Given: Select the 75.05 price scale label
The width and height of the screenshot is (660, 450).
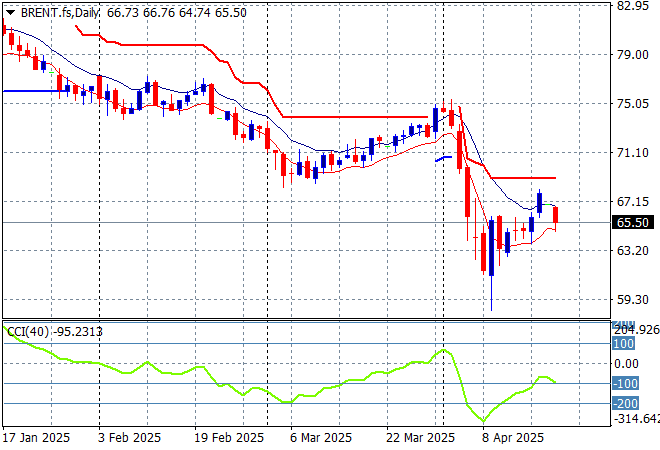Looking at the screenshot, I should 633,104.
